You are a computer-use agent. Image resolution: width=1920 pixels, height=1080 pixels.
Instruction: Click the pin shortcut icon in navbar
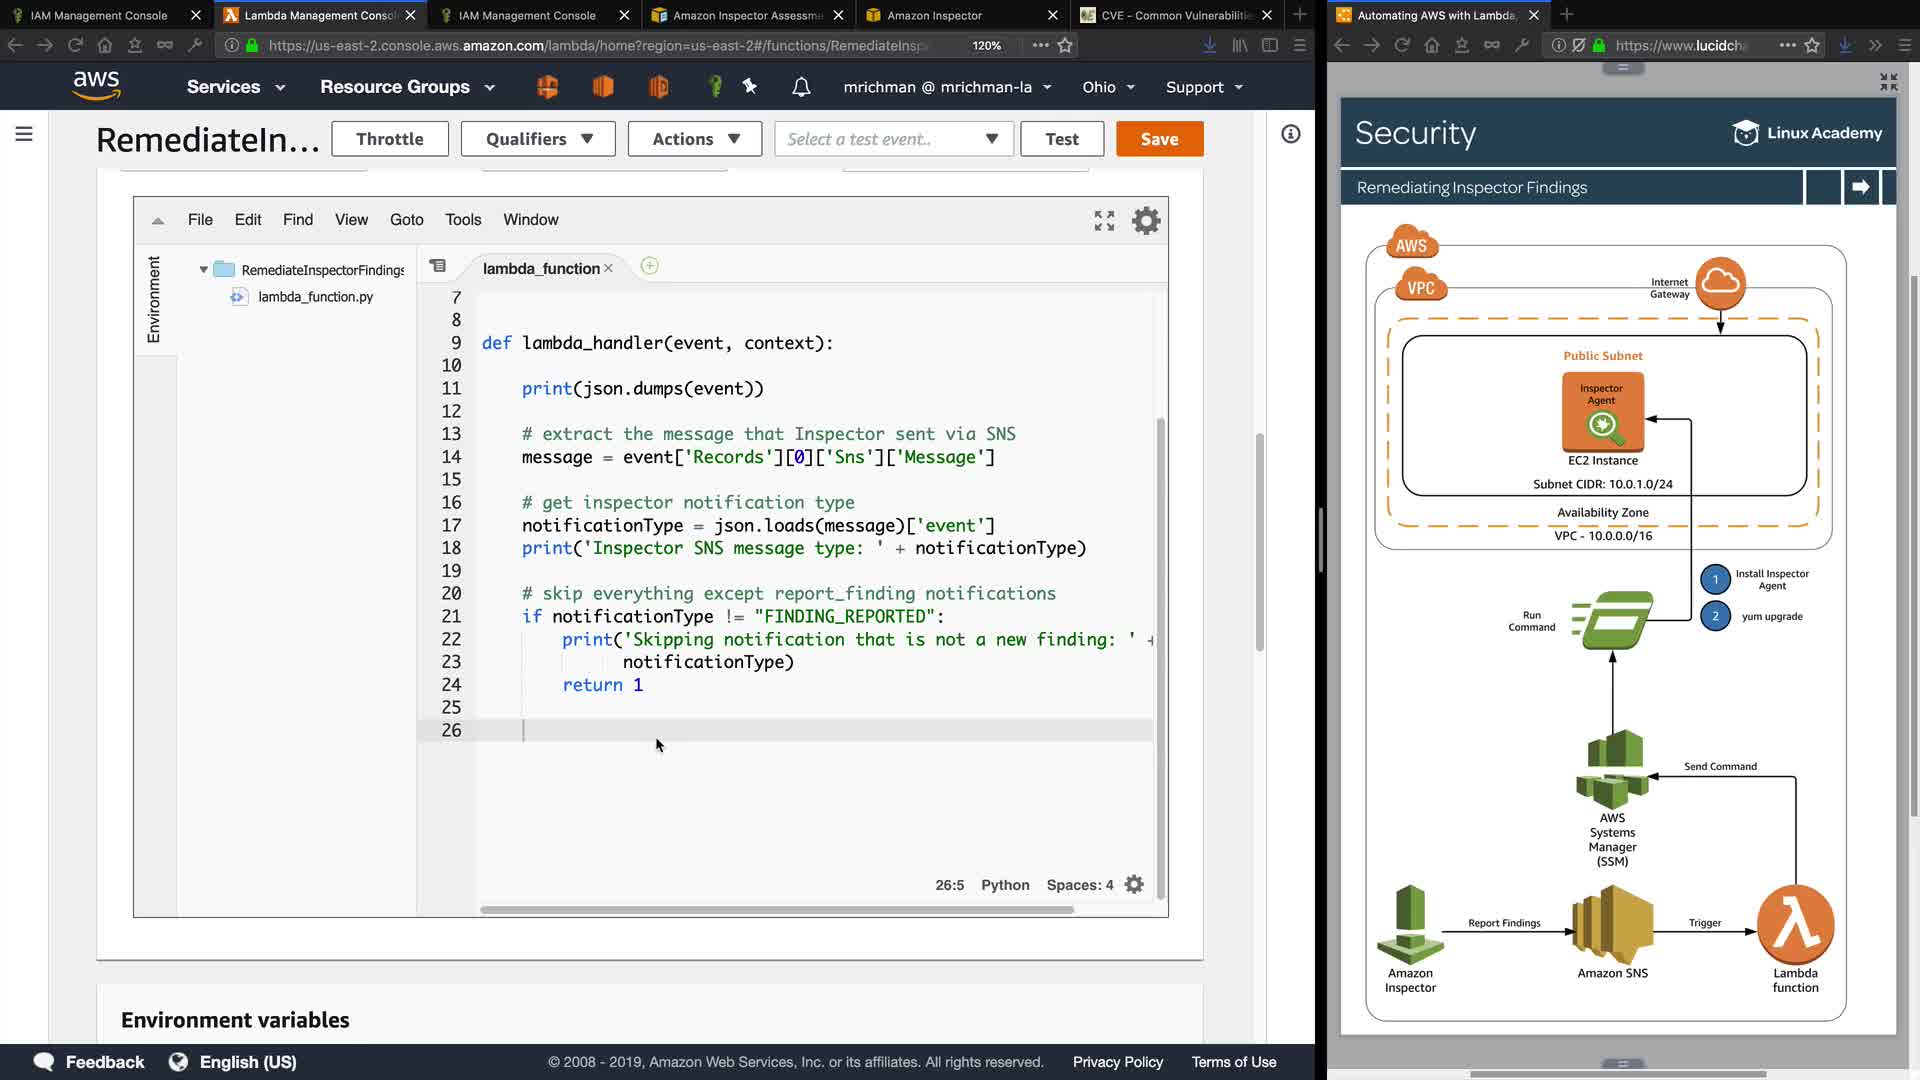coord(750,87)
